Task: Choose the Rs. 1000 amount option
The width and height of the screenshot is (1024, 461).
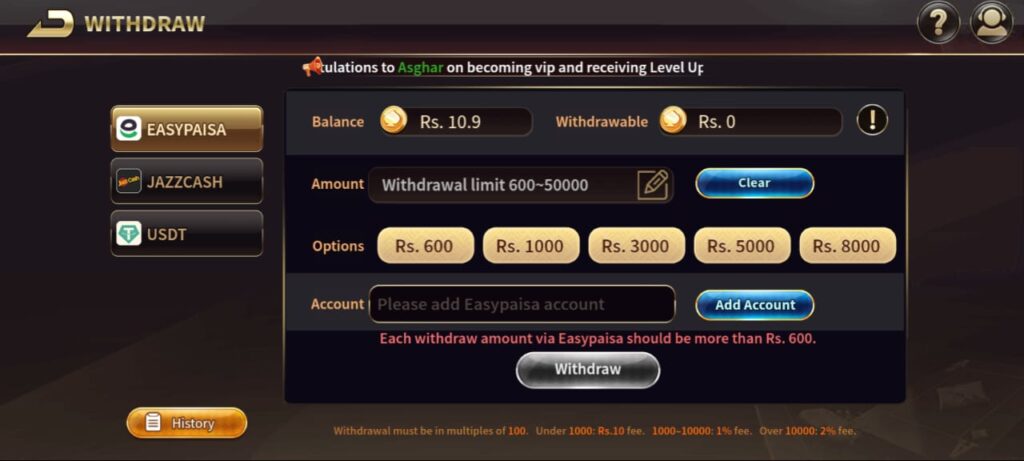Action: 531,246
